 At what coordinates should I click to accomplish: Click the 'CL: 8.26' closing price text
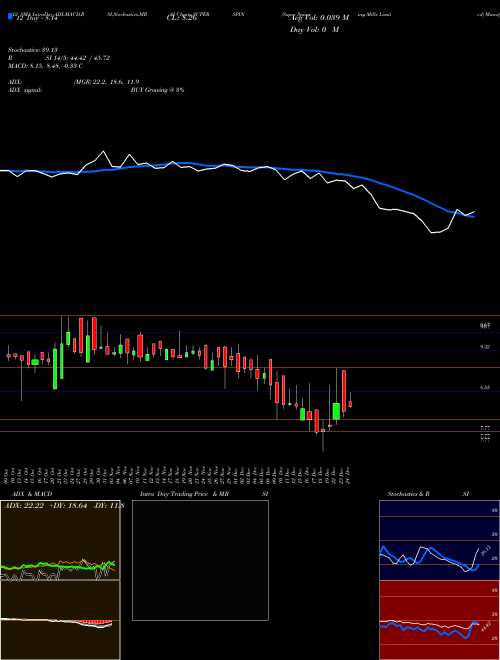pyautogui.click(x=182, y=18)
